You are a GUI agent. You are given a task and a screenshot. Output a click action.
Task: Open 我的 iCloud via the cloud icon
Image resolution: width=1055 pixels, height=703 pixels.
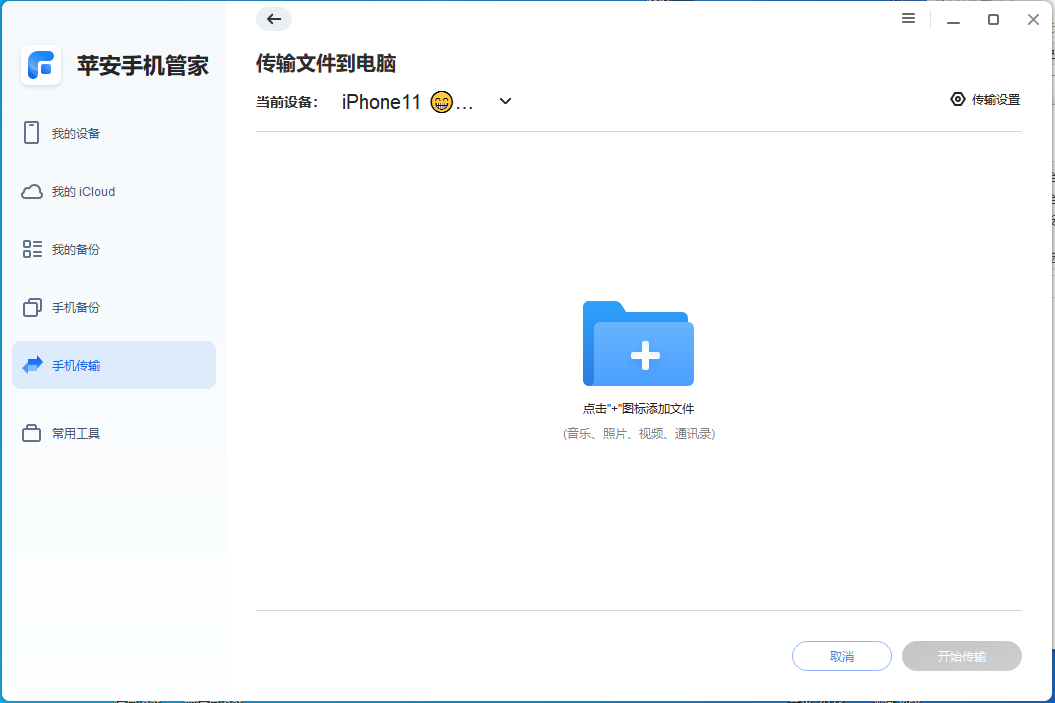point(31,190)
